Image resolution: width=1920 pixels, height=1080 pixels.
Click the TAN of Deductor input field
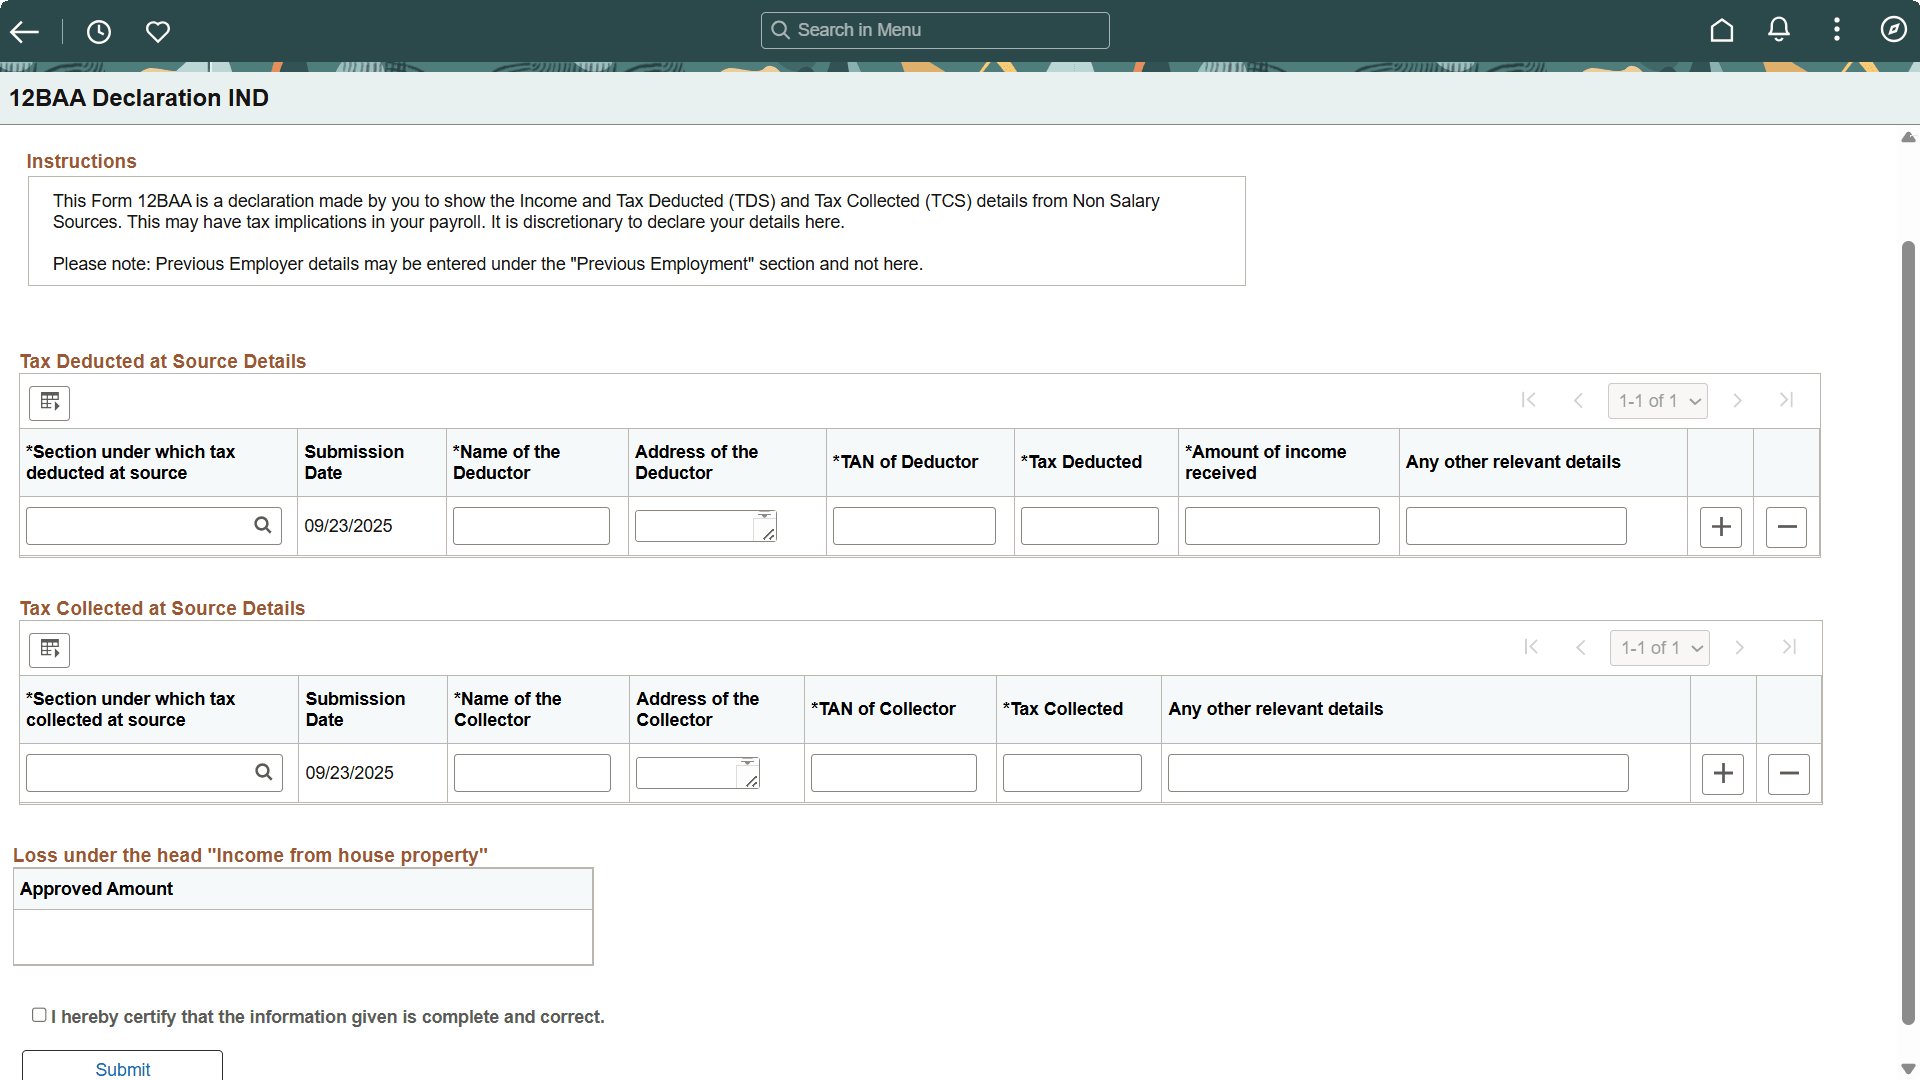[914, 526]
